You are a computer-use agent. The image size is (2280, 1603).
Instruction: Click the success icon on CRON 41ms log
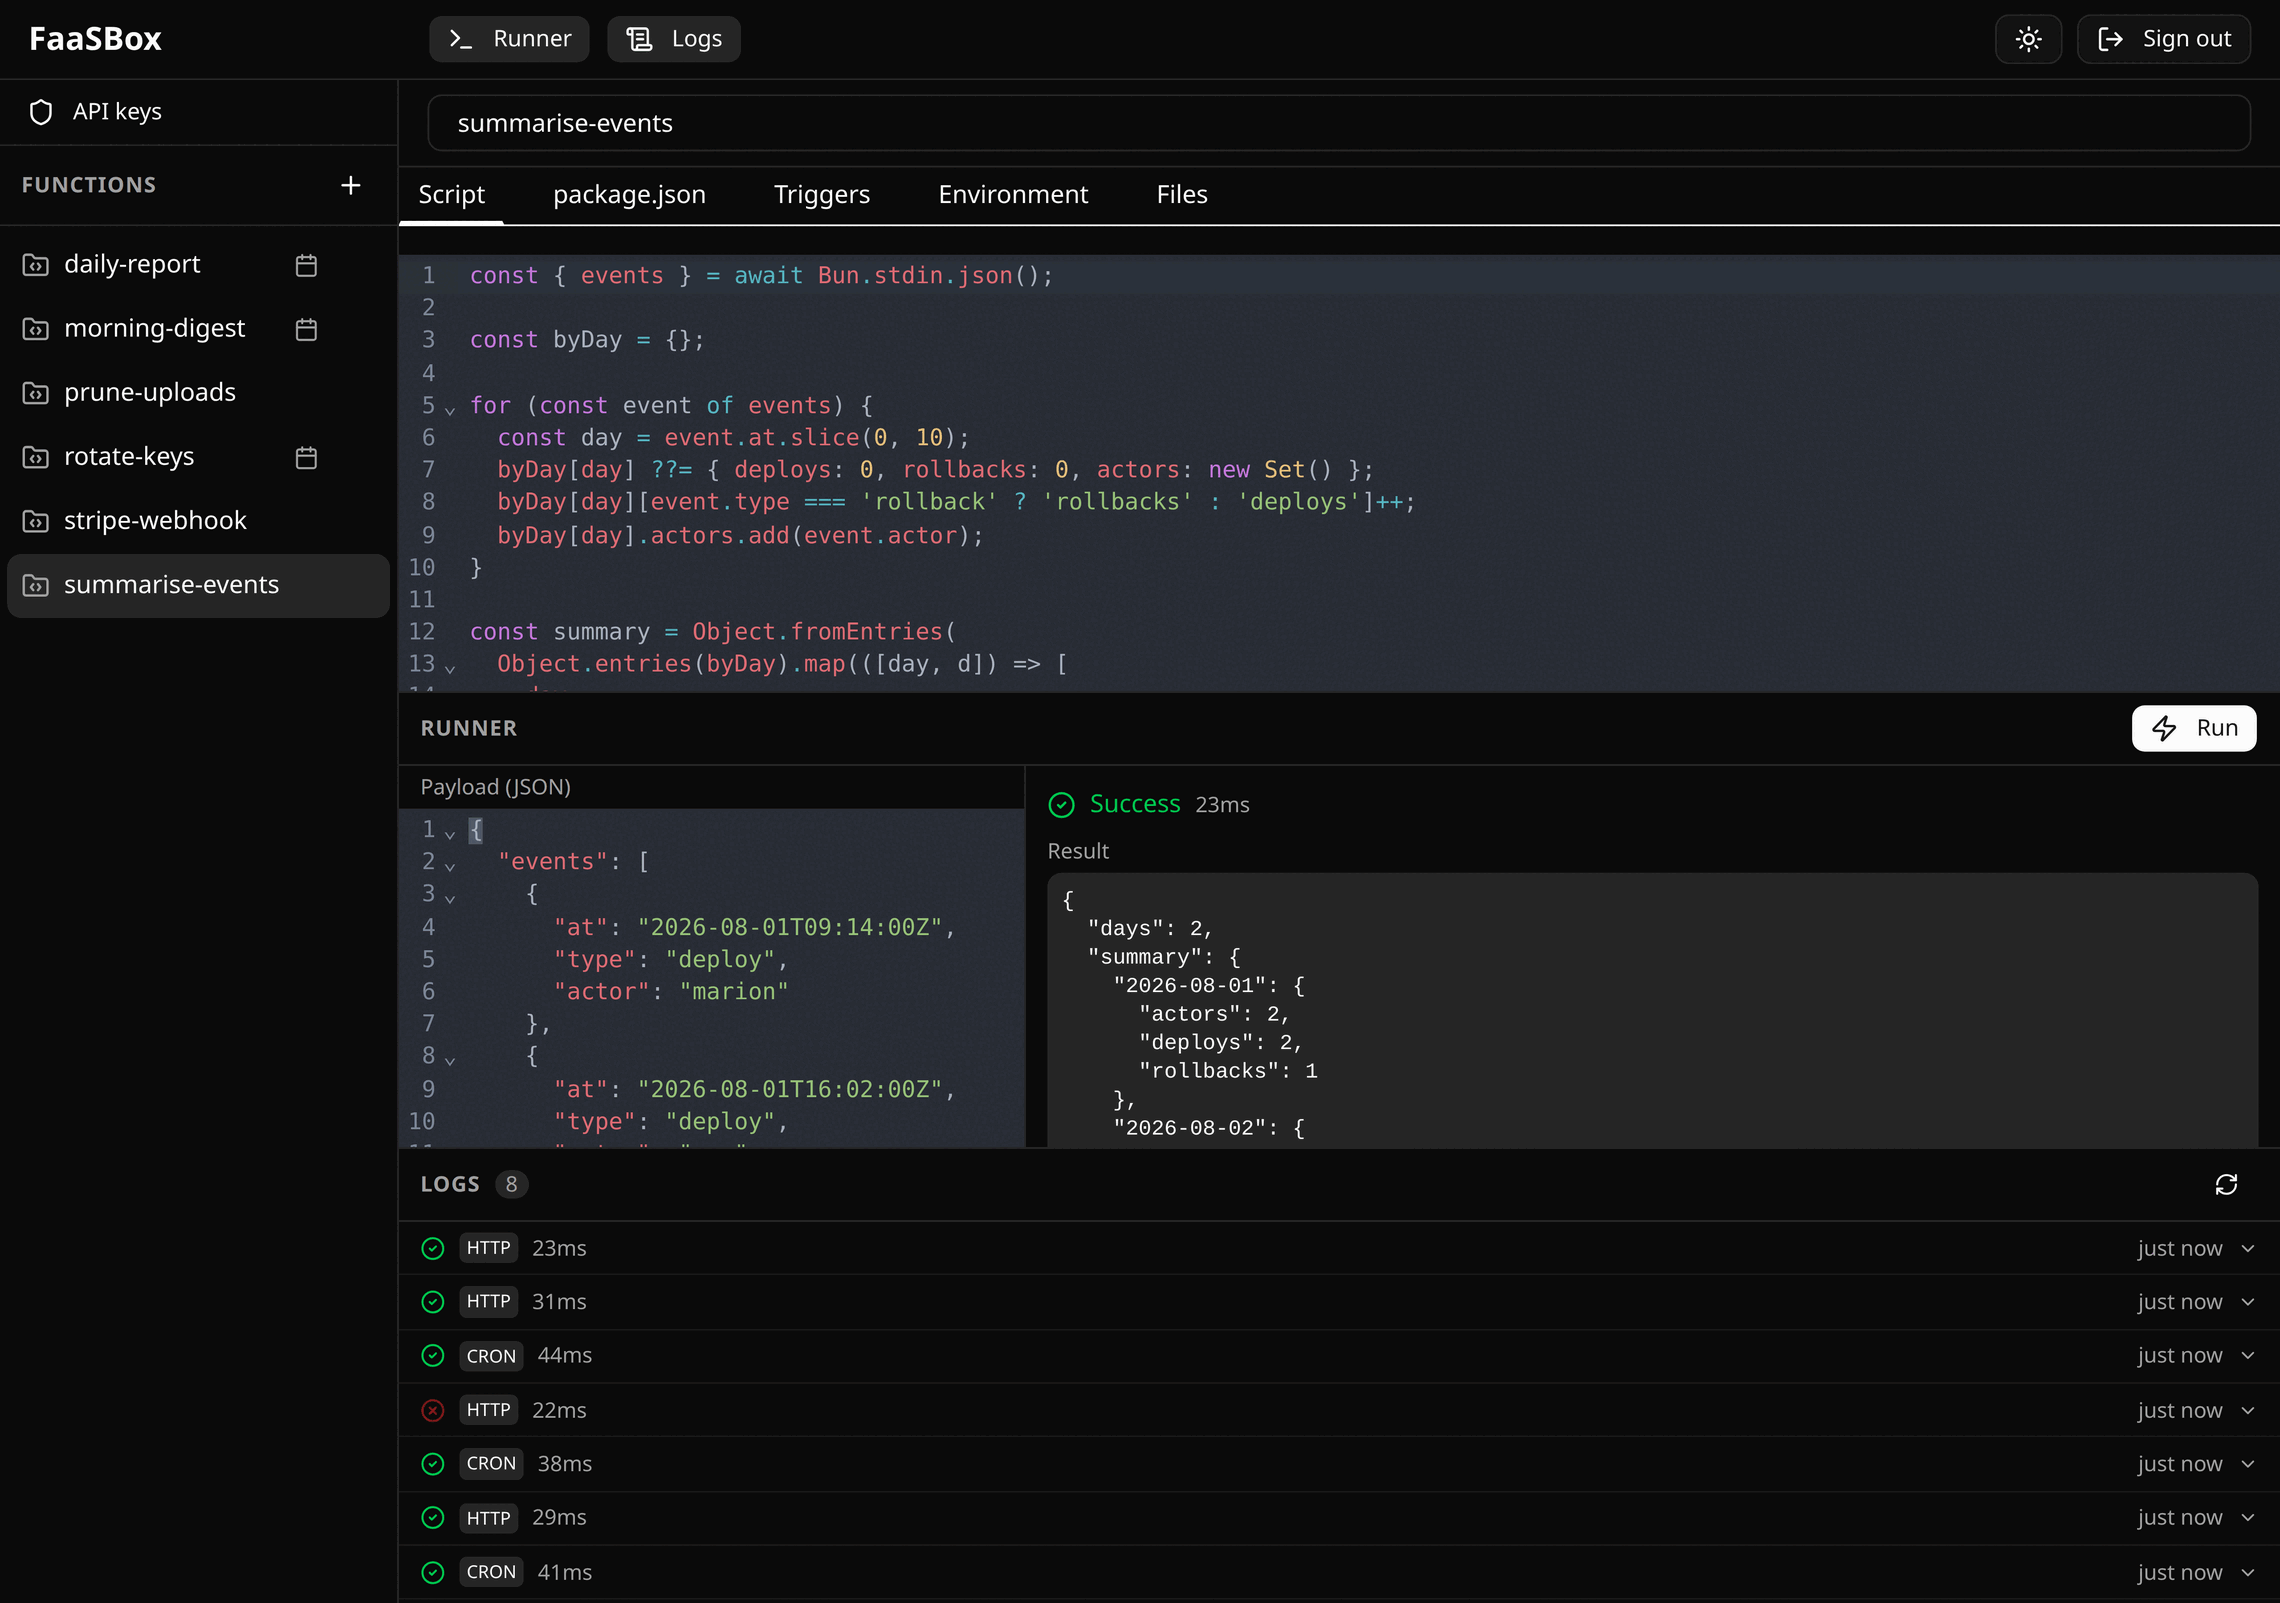click(x=432, y=1572)
